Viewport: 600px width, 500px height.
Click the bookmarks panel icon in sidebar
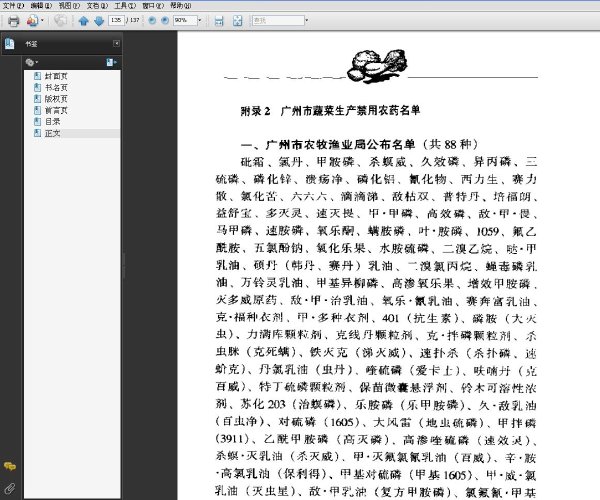pyautogui.click(x=10, y=44)
